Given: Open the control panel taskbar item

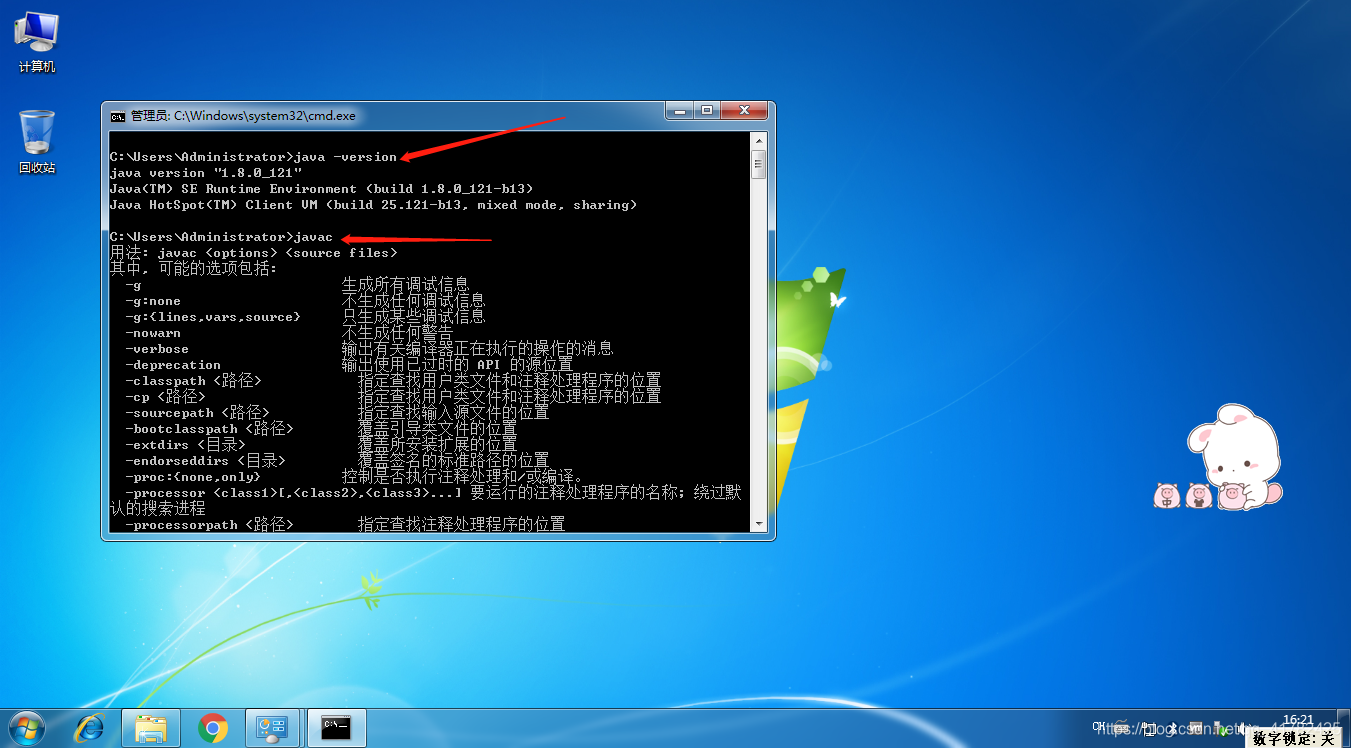Looking at the screenshot, I should point(272,728).
